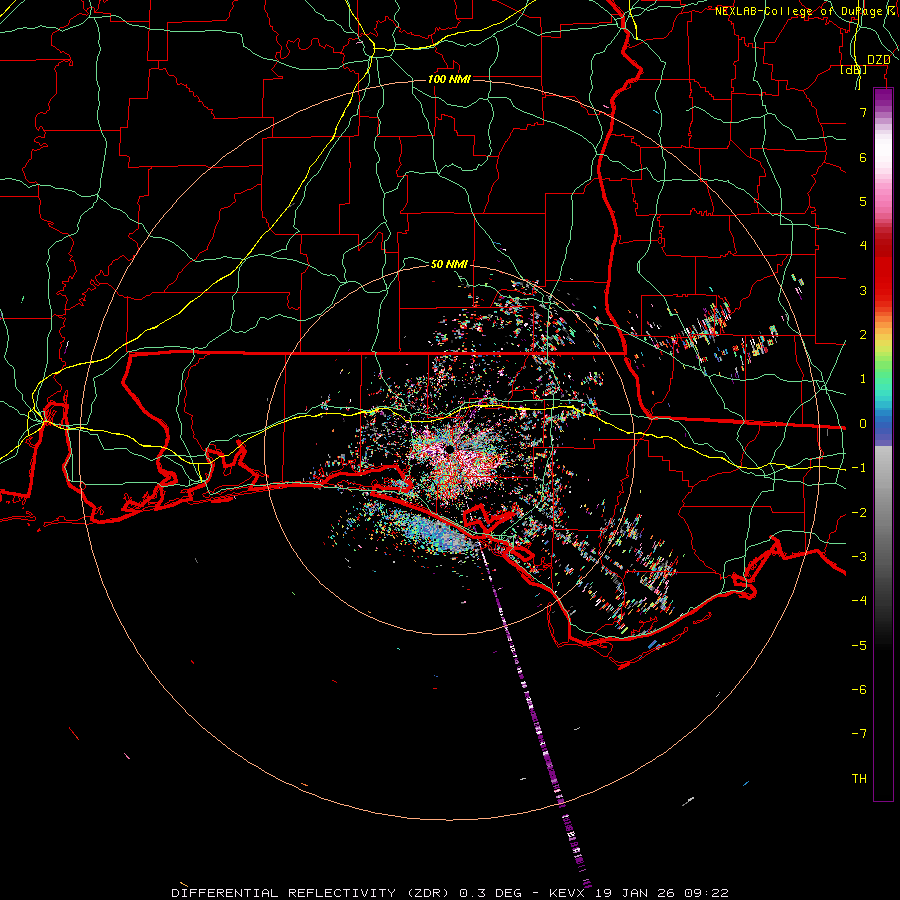
Task: Click the 5 value on the color scale
Action: click(863, 201)
